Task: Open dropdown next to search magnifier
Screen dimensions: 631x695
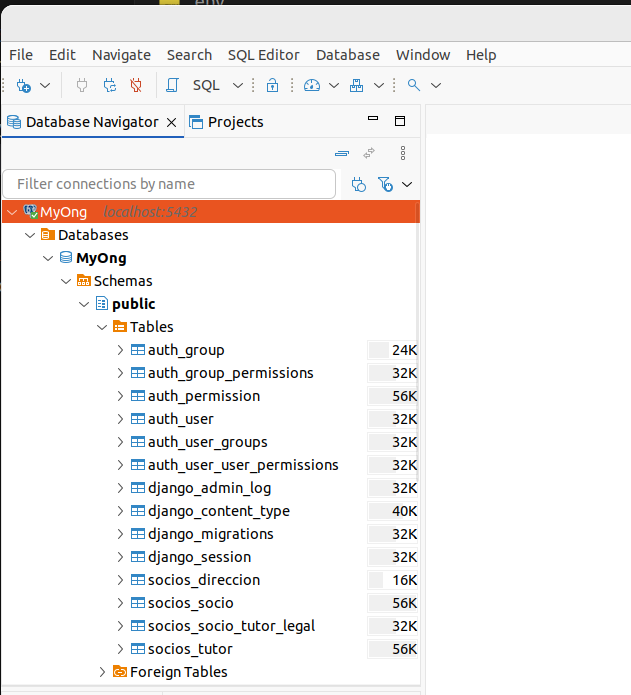Action: click(x=436, y=85)
